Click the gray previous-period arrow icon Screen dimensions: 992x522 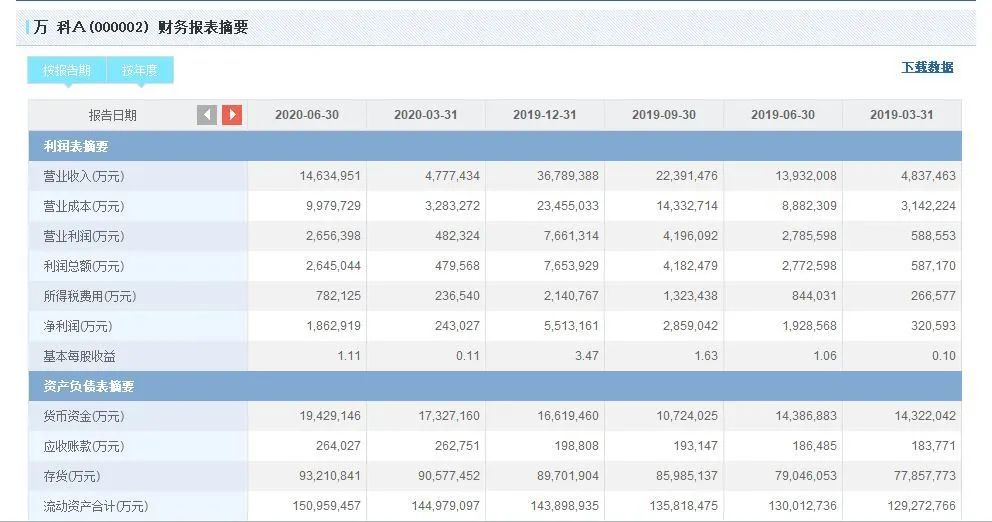coord(207,115)
